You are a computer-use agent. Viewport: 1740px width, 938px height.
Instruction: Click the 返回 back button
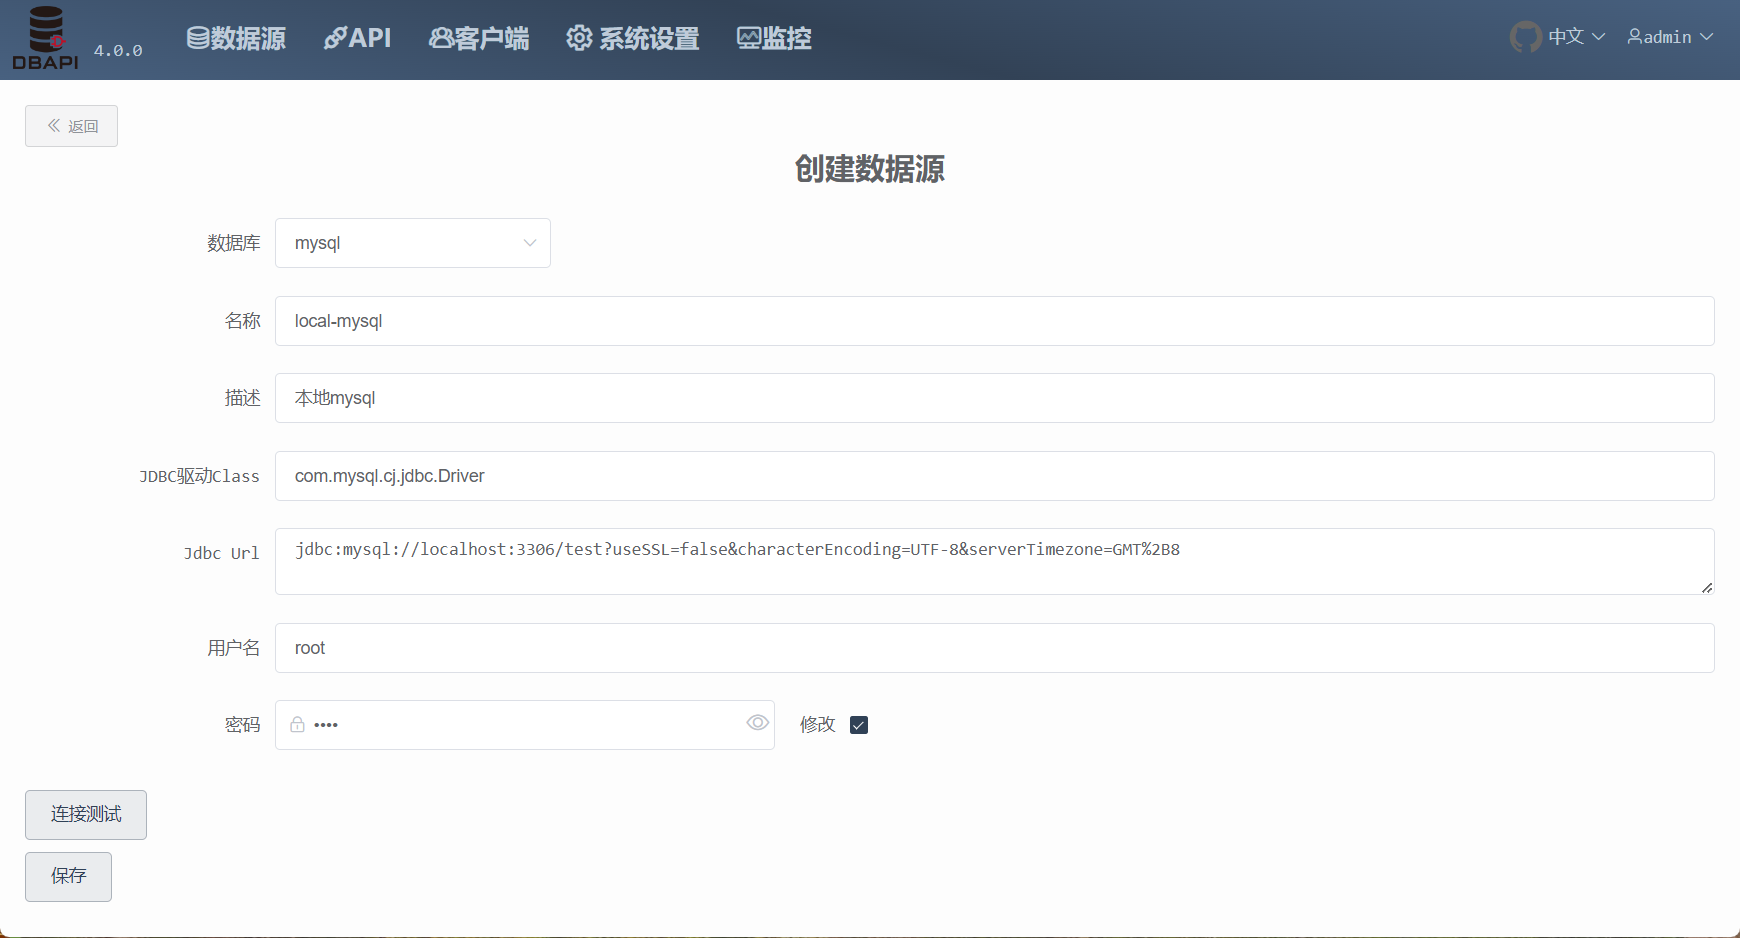(71, 126)
